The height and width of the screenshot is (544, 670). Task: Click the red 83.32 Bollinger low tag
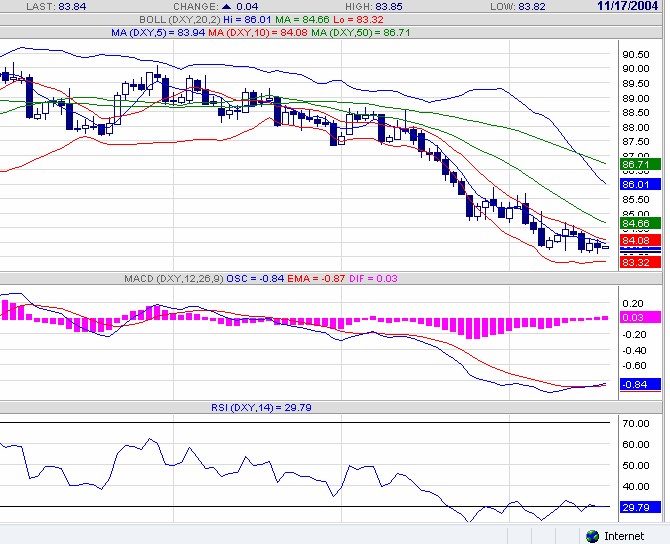[x=636, y=262]
